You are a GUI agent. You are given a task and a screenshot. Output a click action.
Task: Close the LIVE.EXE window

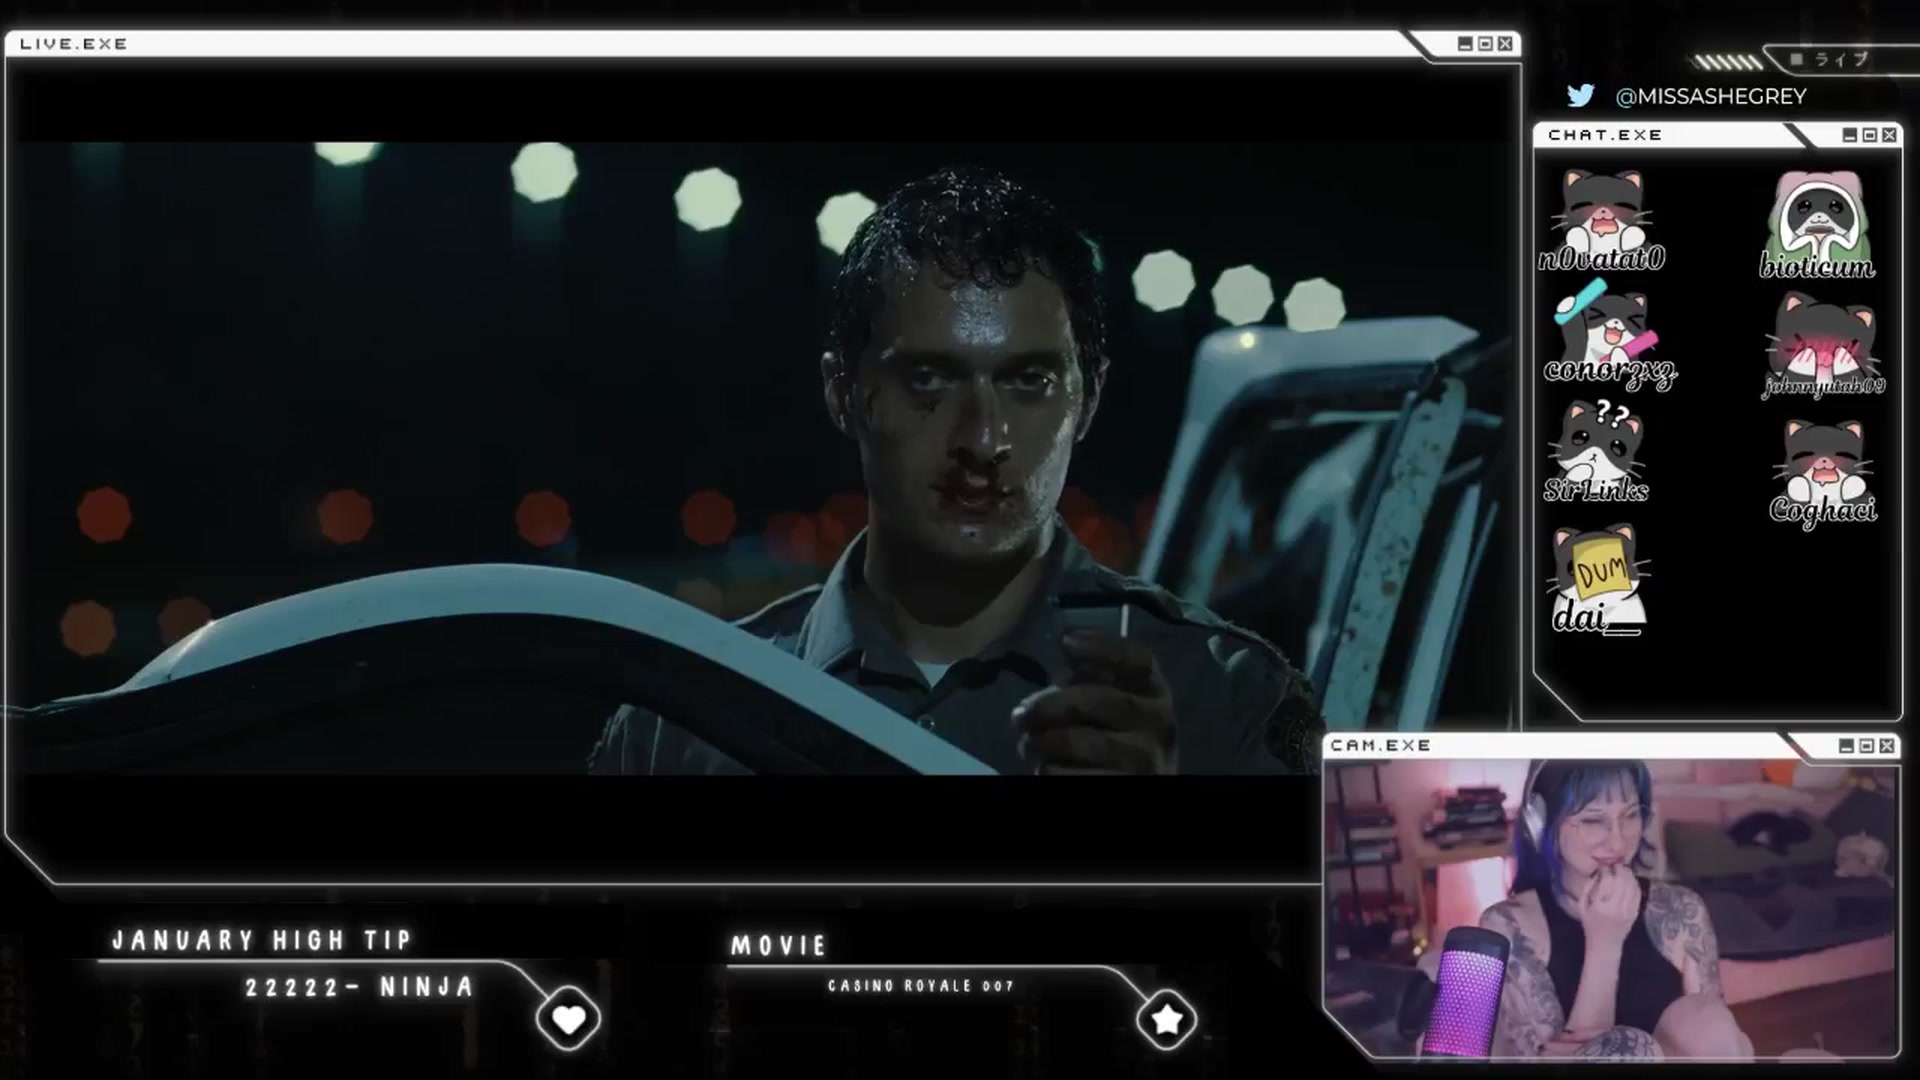click(x=1505, y=44)
